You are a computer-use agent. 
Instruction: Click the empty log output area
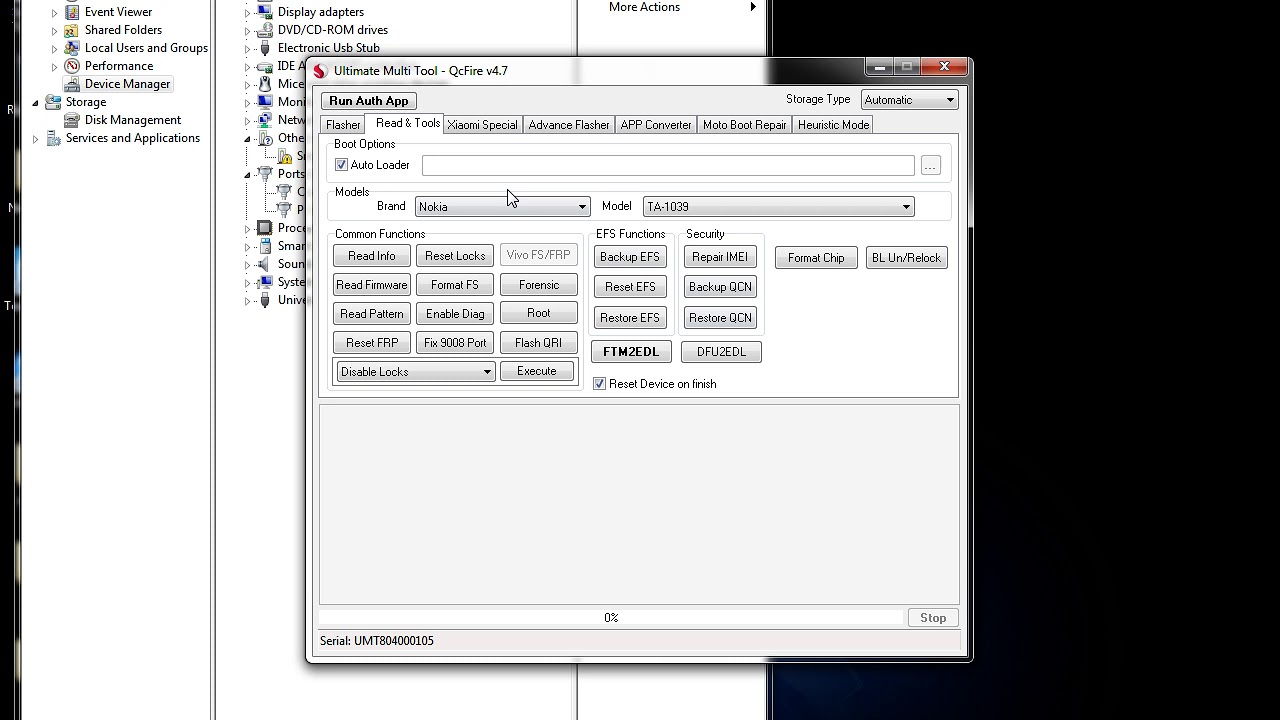click(x=639, y=504)
